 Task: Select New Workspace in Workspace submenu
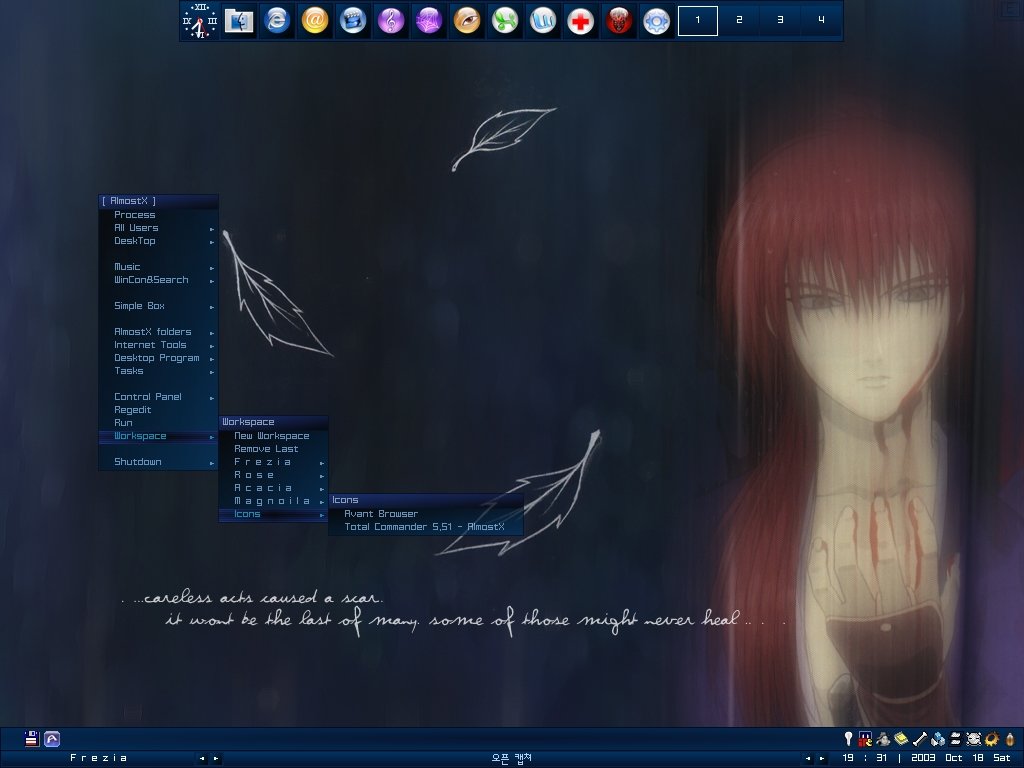[x=273, y=436]
